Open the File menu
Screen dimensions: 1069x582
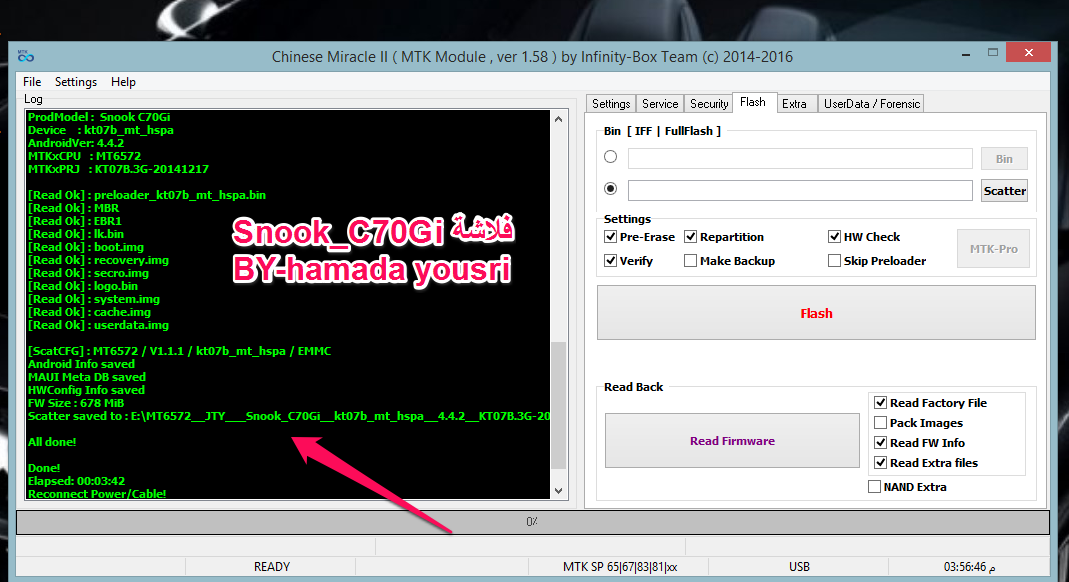coord(32,82)
